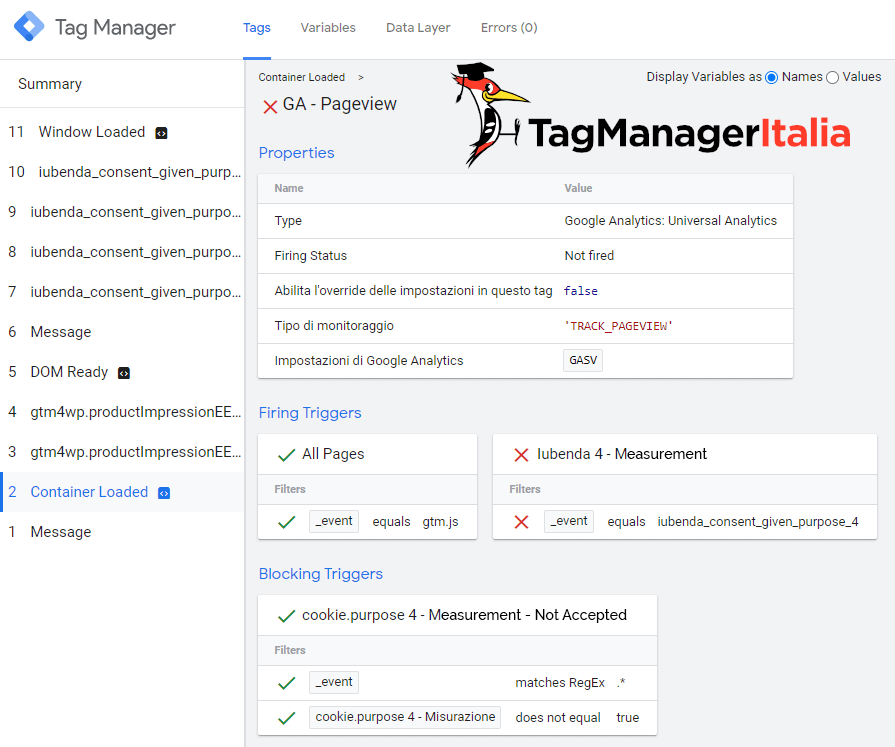Open the GASV variable chip
Image resolution: width=895 pixels, height=747 pixels.
583,361
